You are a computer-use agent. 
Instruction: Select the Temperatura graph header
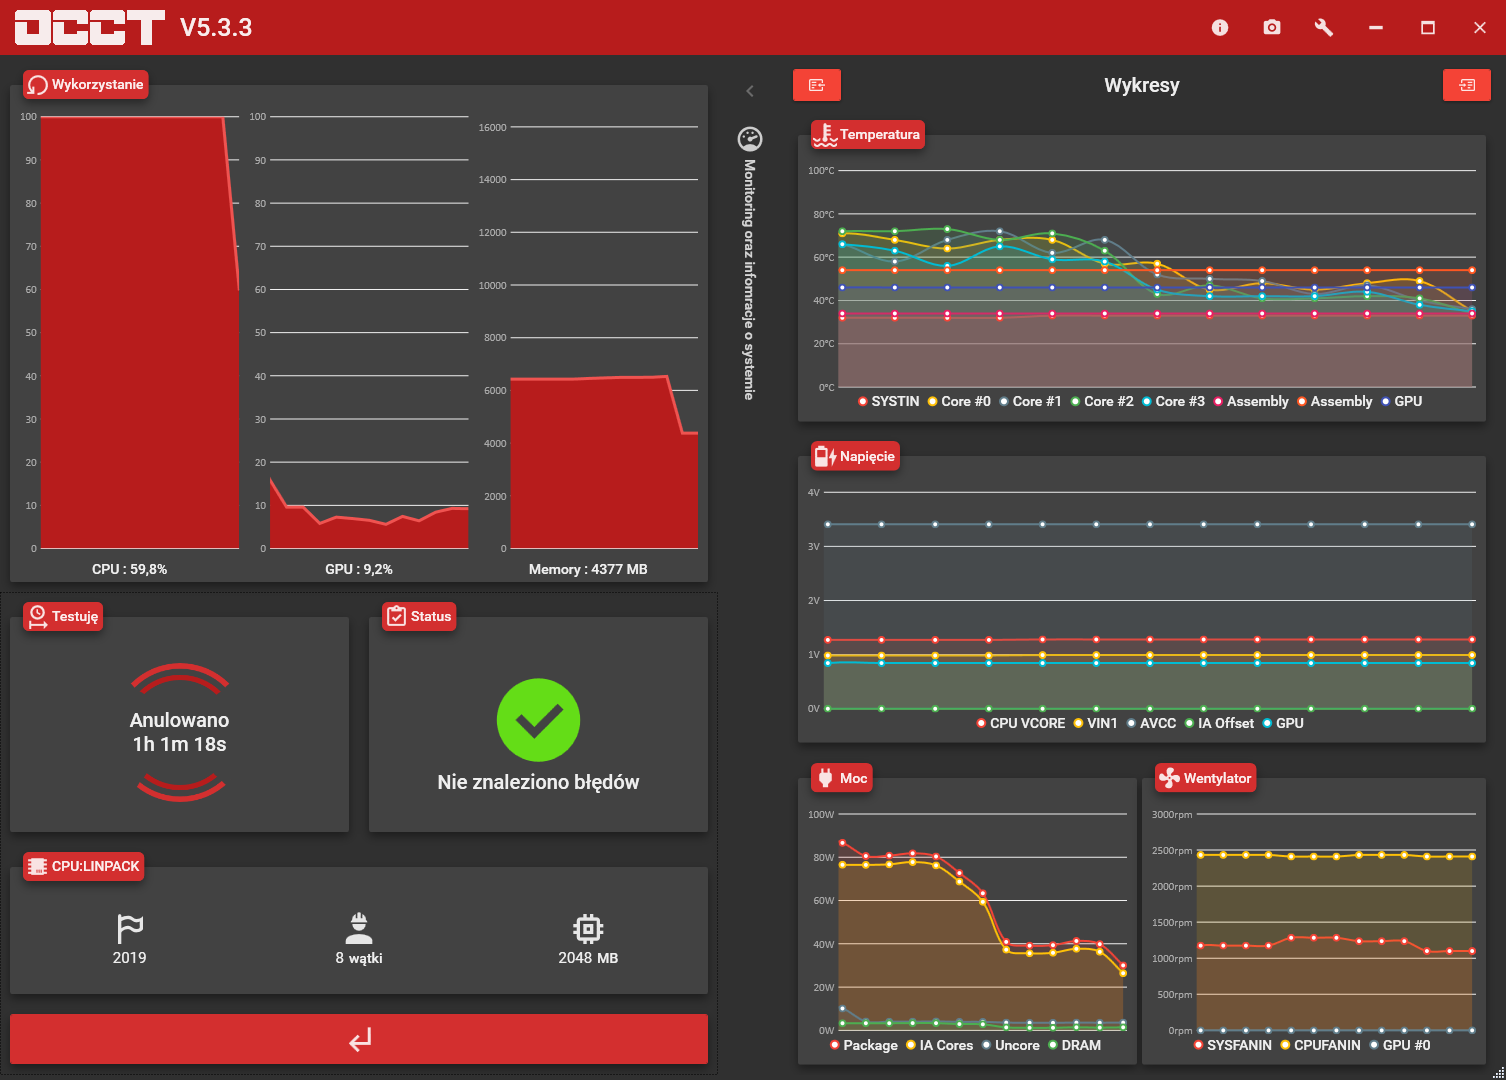tap(867, 135)
